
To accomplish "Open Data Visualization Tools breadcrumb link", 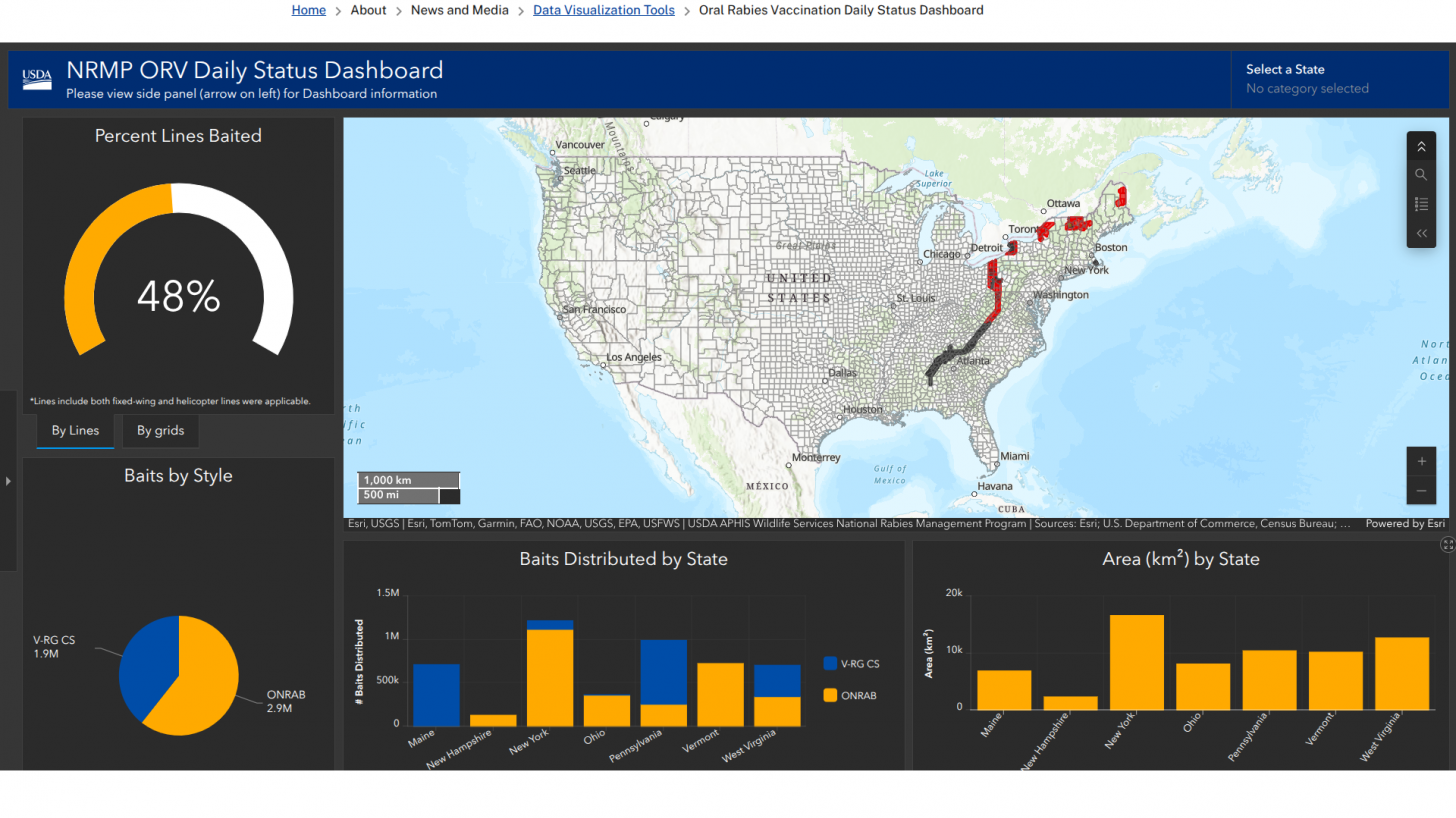I will (603, 10).
